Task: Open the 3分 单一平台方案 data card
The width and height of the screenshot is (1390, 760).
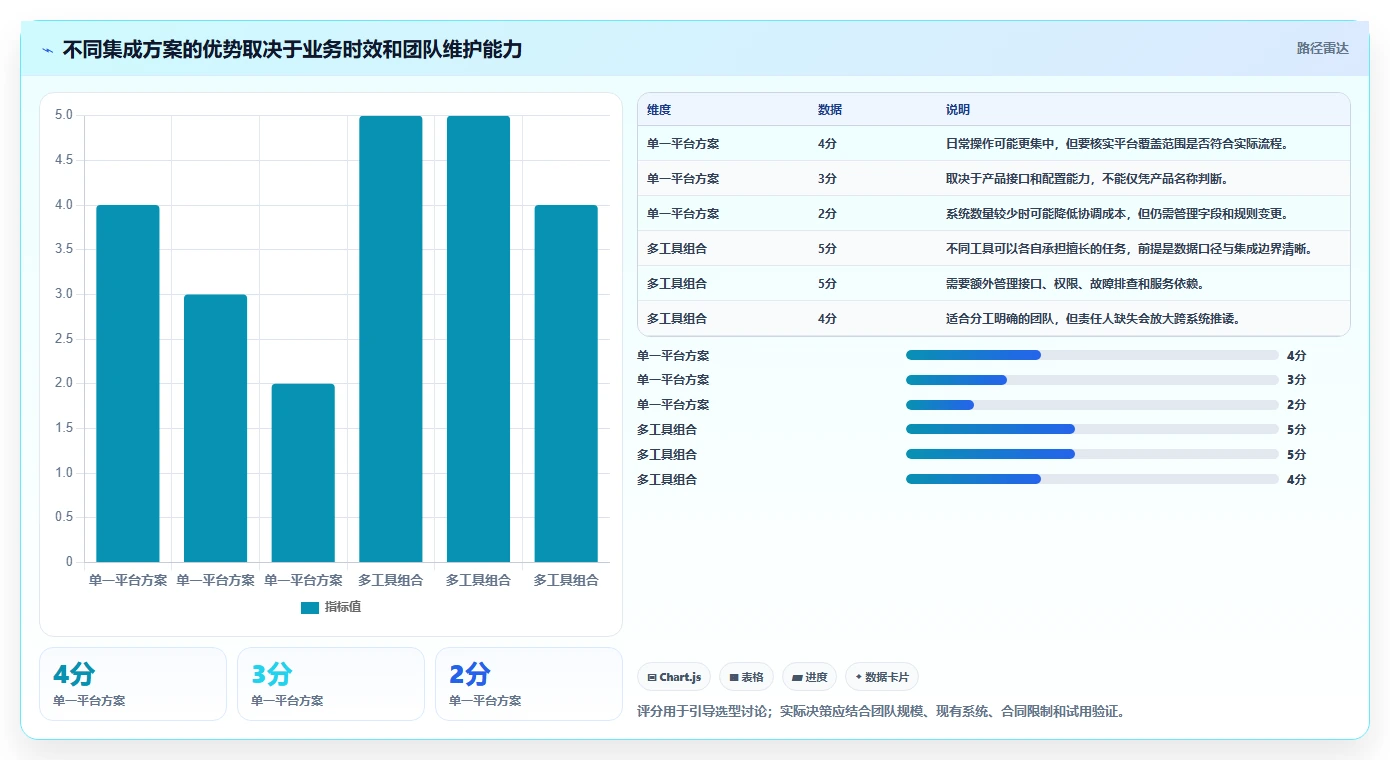Action: [331, 684]
